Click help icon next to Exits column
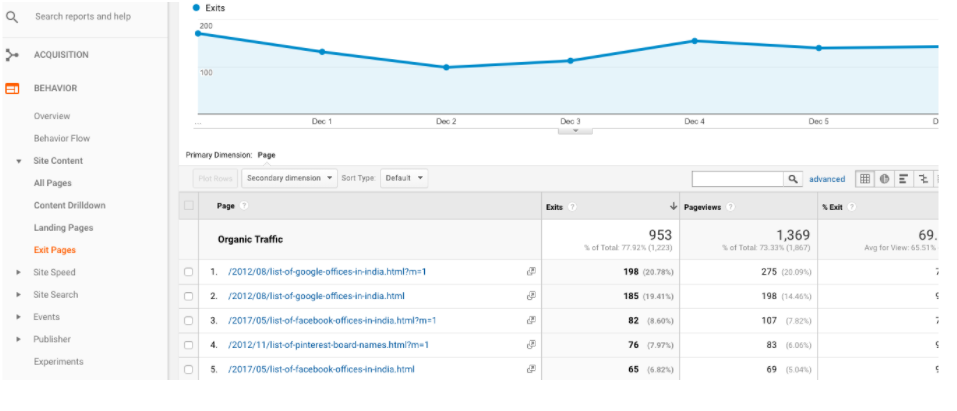957x411 pixels. (572, 207)
